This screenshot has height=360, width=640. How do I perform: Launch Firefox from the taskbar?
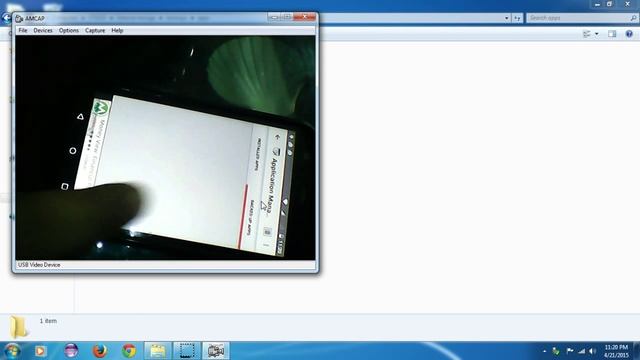[100, 351]
